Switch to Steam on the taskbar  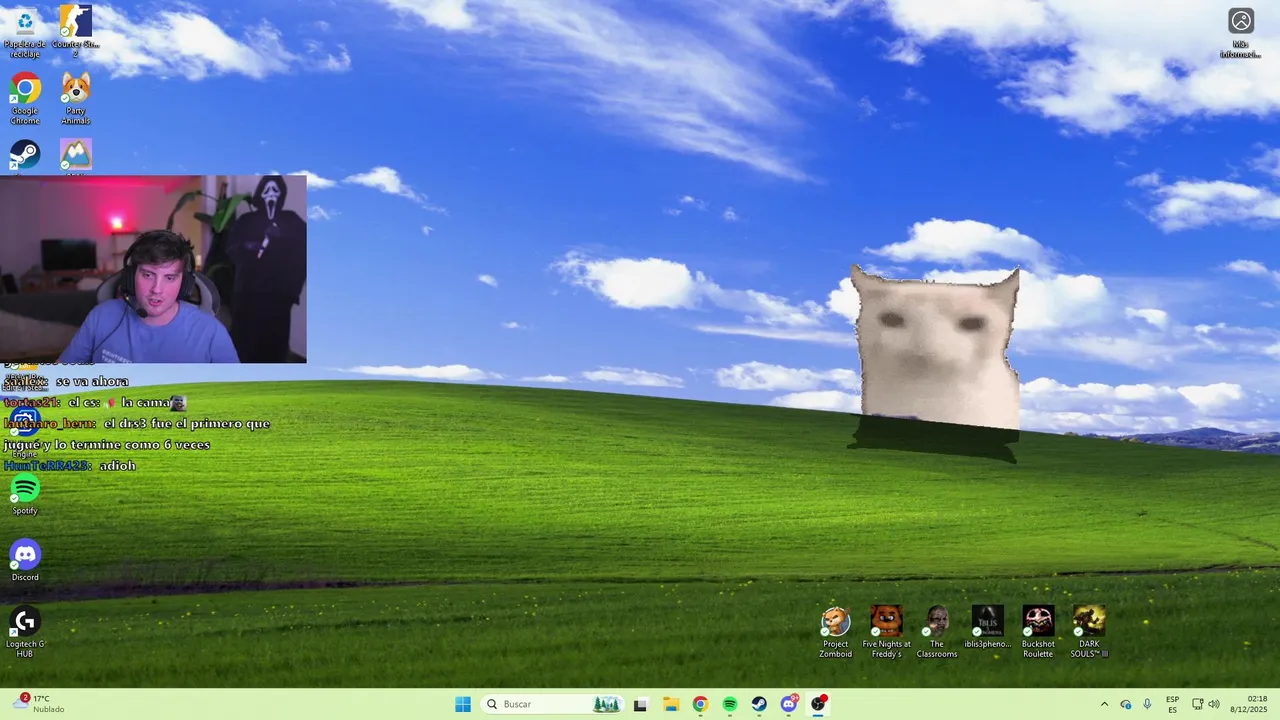759,704
